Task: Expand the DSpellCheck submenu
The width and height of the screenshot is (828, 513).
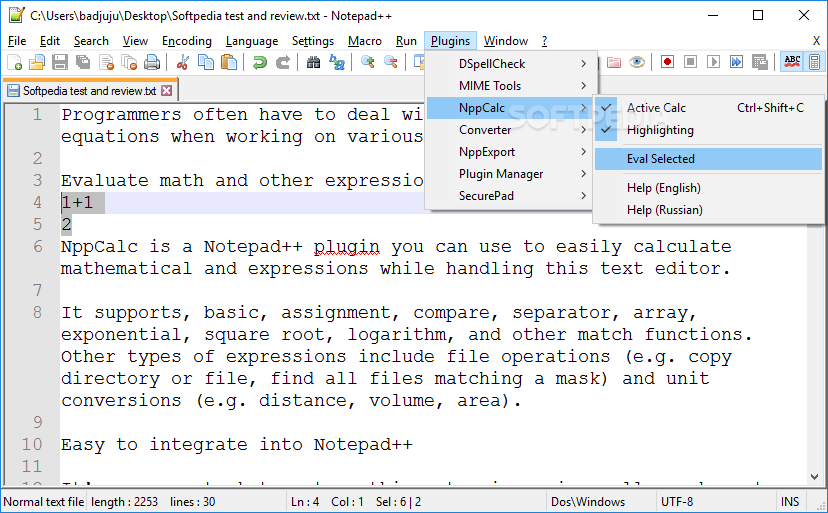Action: click(512, 63)
